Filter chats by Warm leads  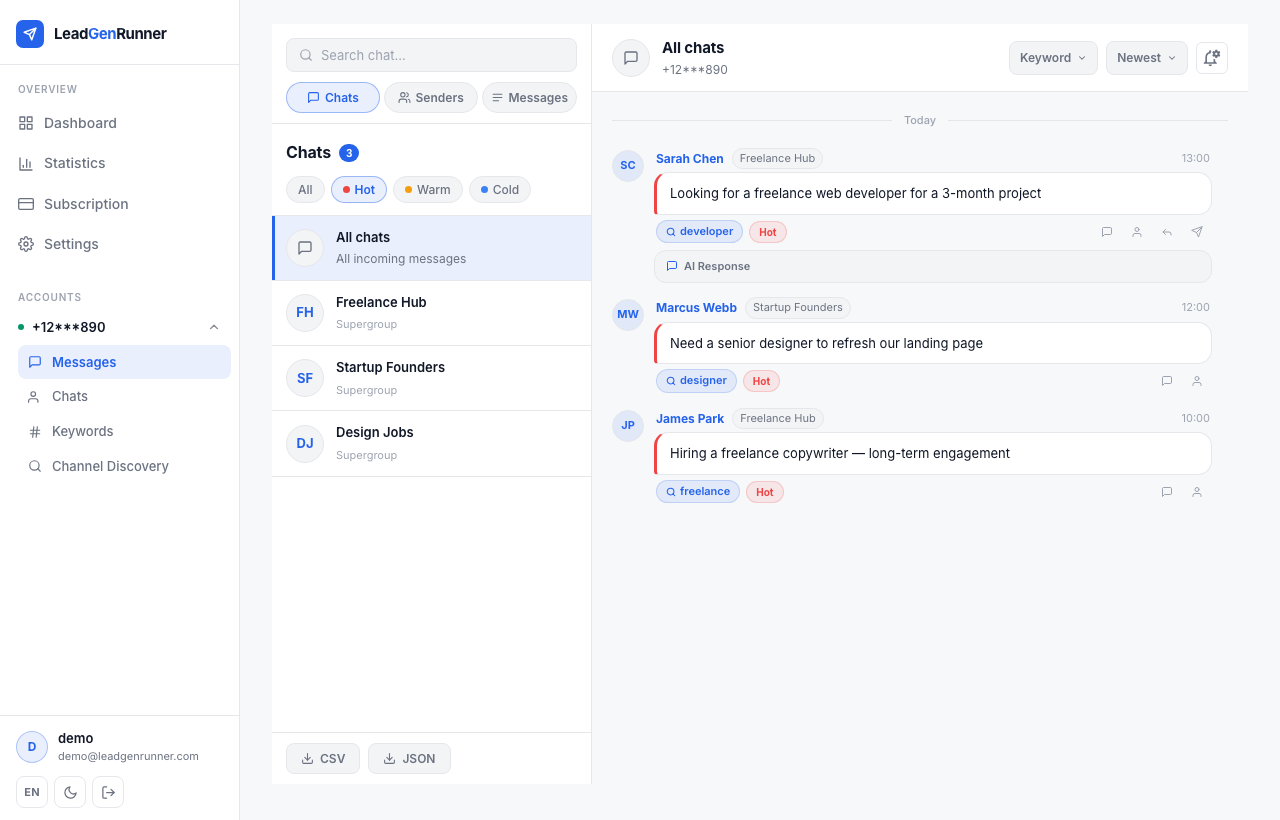[428, 190]
